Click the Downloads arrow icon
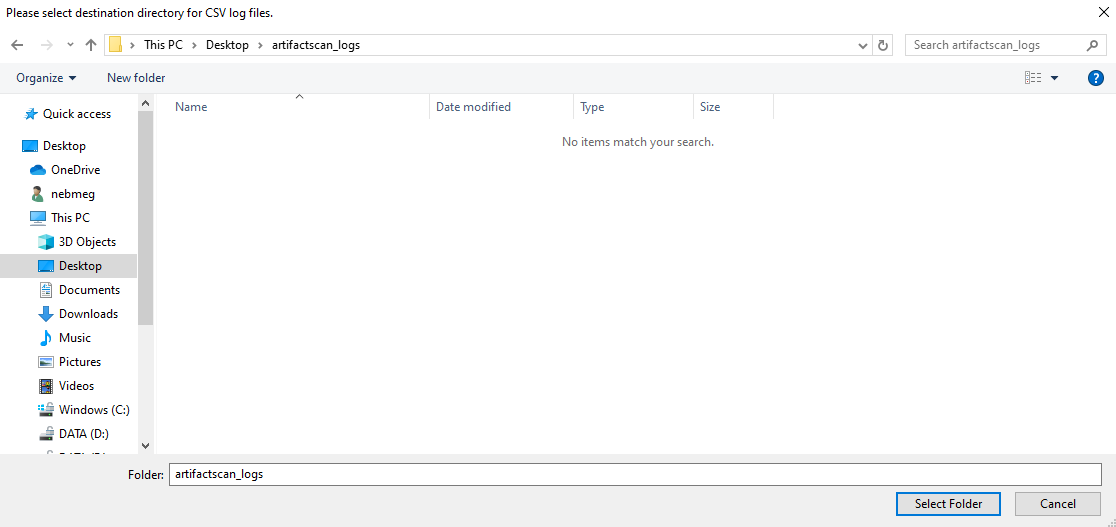 pyautogui.click(x=46, y=314)
